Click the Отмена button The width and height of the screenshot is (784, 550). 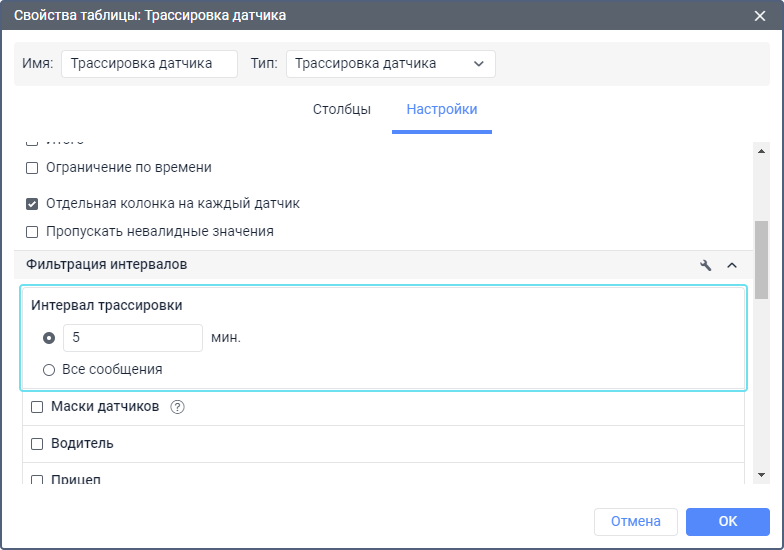(635, 521)
